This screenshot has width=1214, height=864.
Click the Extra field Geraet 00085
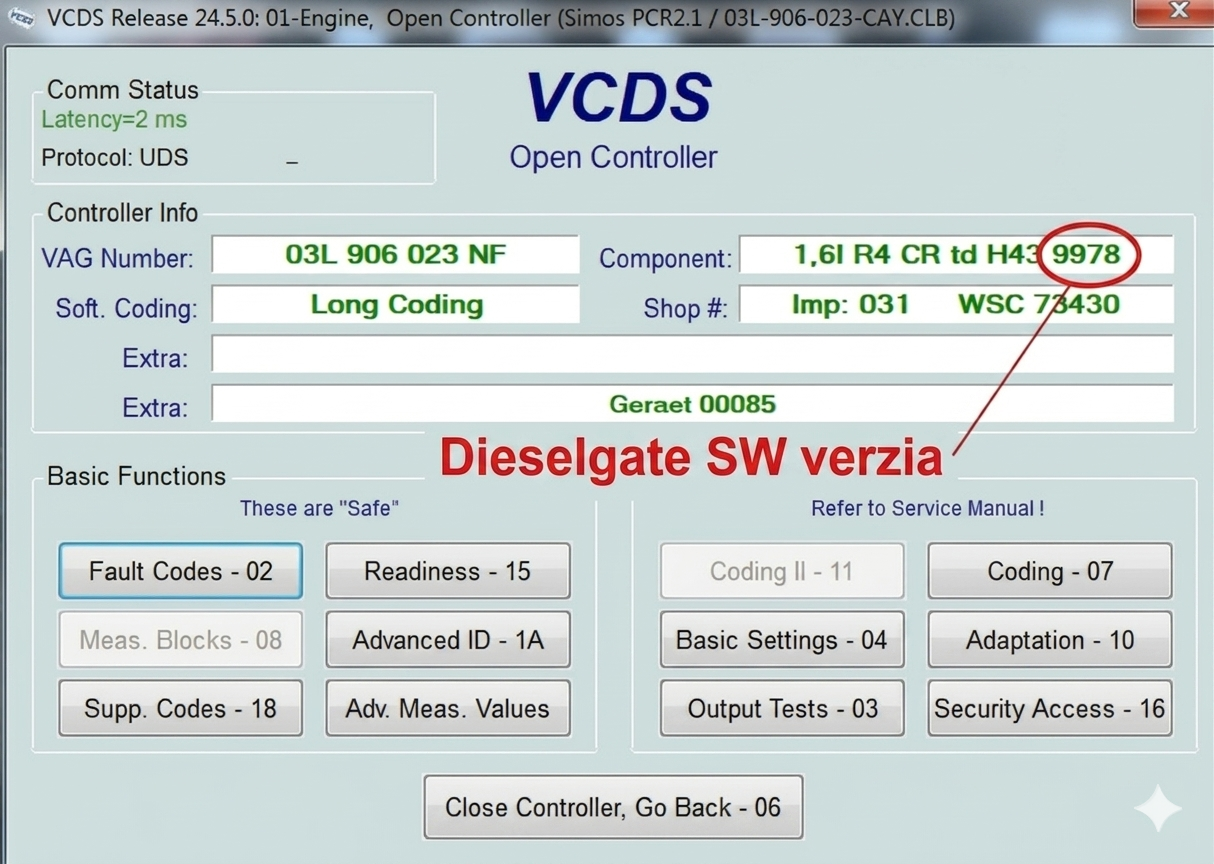coord(692,404)
